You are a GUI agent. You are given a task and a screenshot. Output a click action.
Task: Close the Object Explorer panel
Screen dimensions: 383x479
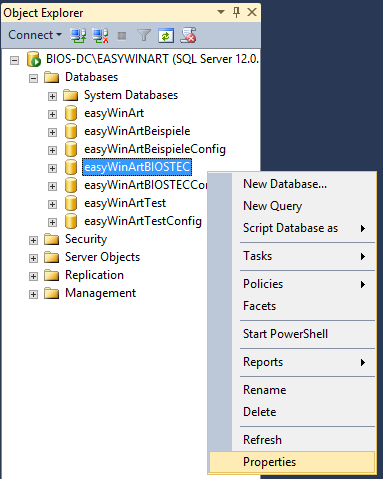252,12
